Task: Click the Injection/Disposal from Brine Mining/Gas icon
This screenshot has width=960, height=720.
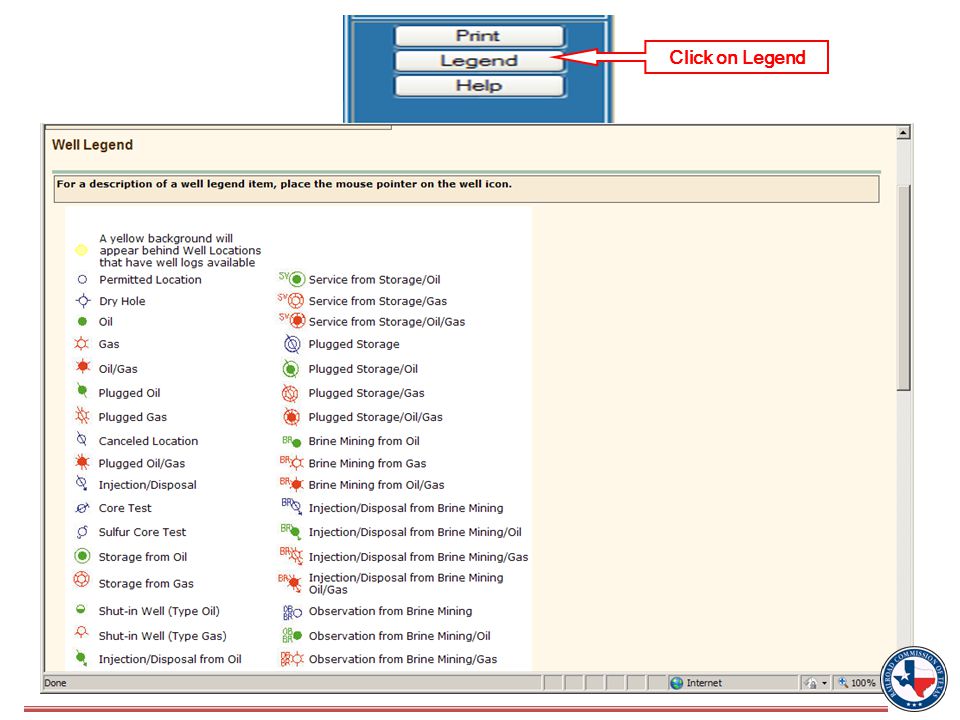Action: (291, 555)
